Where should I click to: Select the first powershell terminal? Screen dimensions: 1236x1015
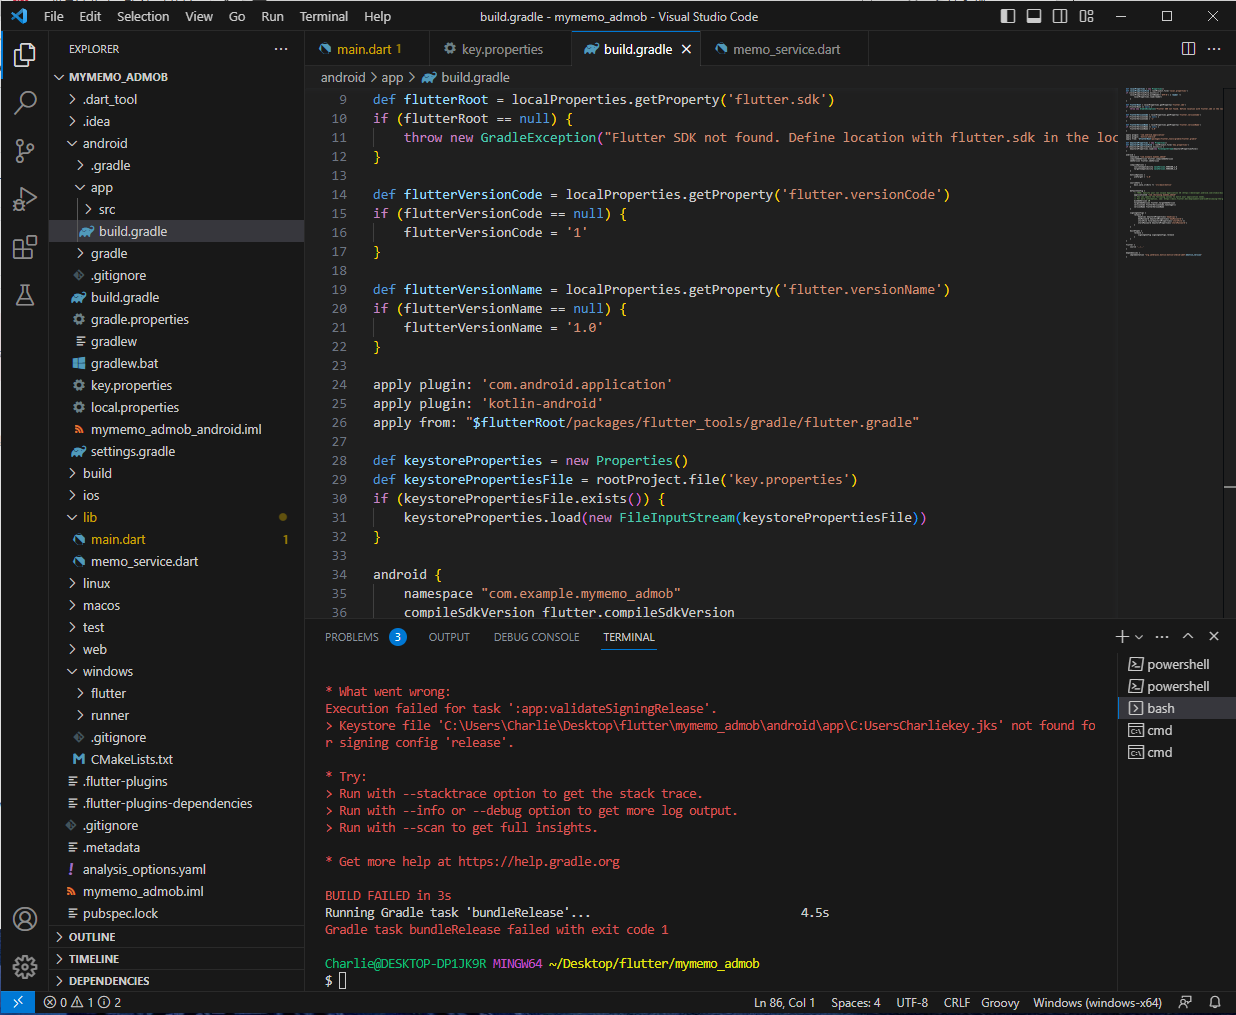click(1176, 664)
